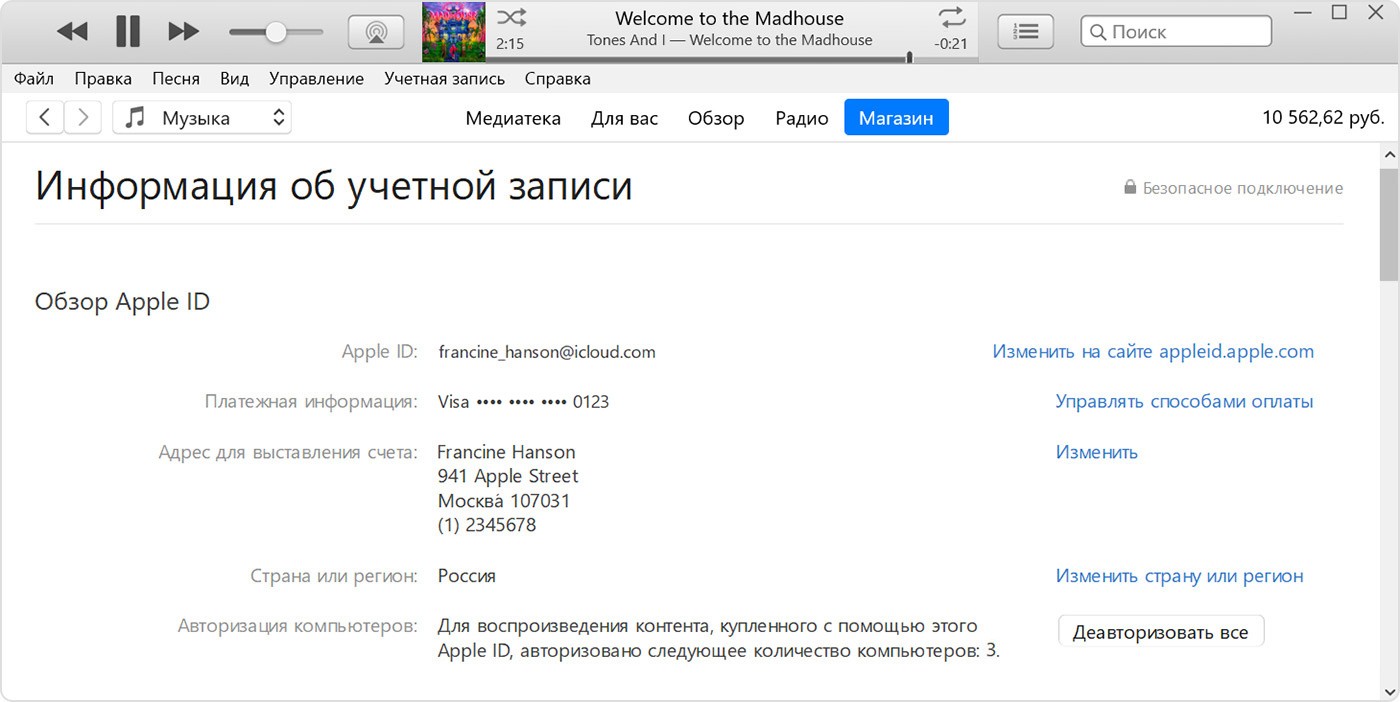Screen dimensions: 1400x702
Task: Adjust the volume slider knob
Action: pyautogui.click(x=275, y=32)
